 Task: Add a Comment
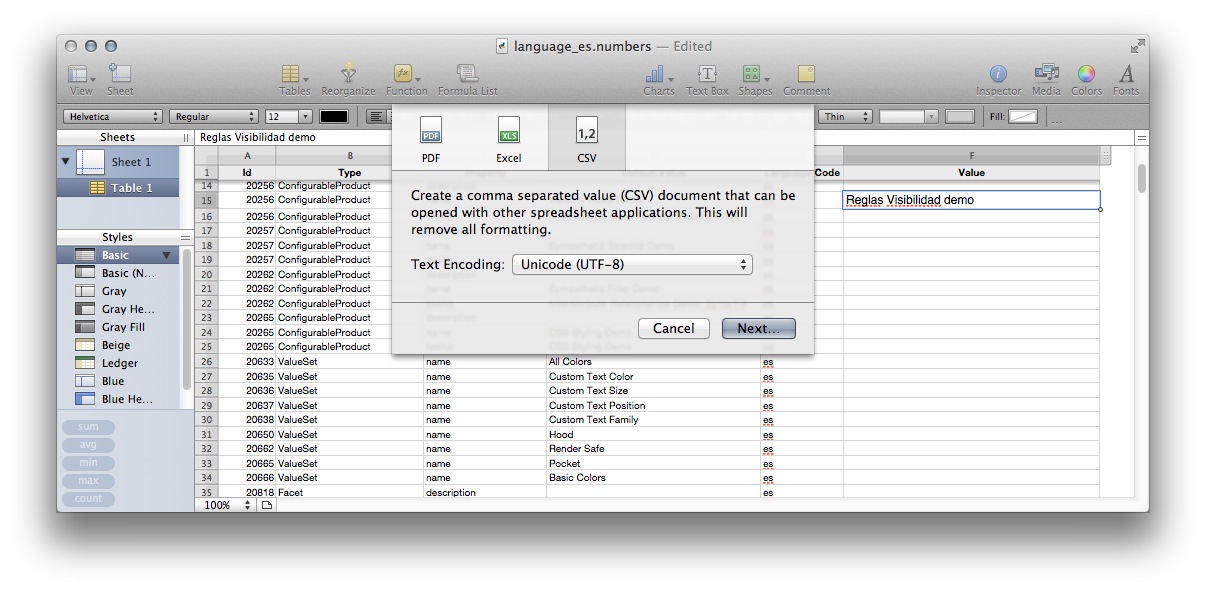tap(805, 75)
